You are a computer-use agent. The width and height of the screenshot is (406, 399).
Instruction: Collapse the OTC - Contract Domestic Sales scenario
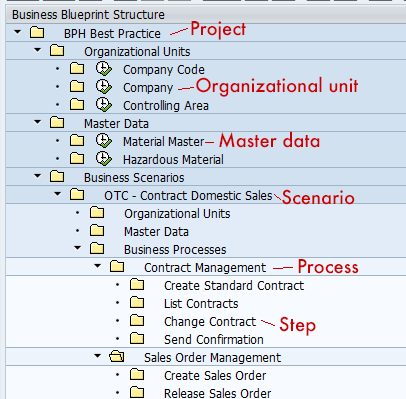point(57,194)
